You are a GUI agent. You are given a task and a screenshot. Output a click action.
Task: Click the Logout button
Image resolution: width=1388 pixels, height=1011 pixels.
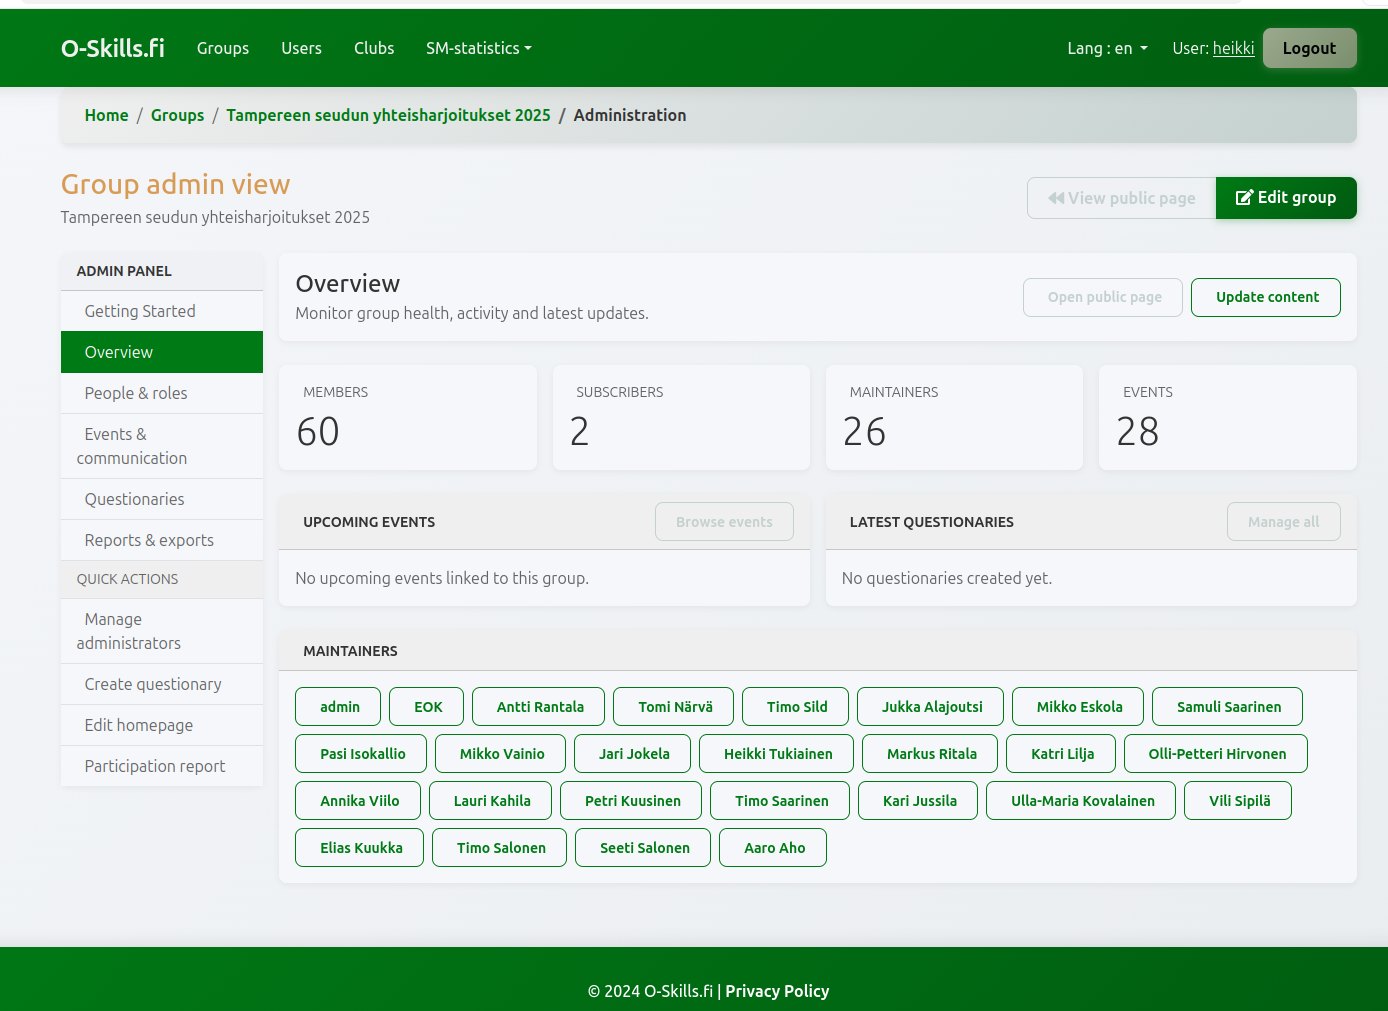click(1308, 48)
